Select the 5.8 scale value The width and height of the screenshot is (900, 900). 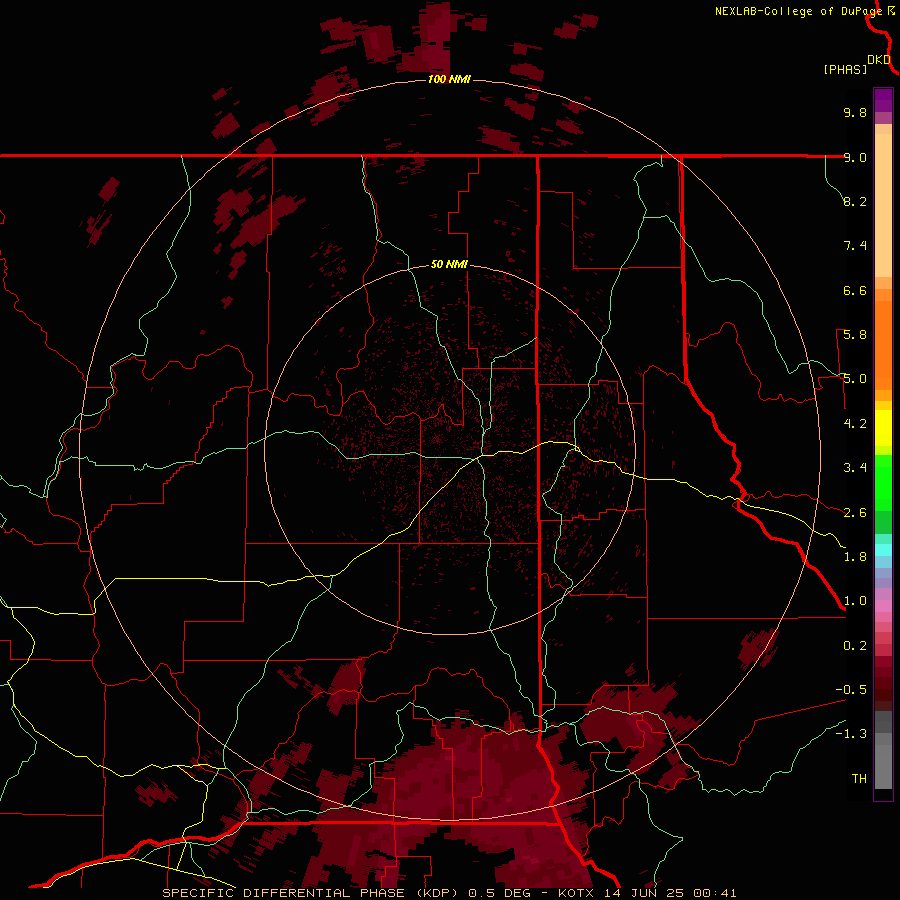pos(855,335)
